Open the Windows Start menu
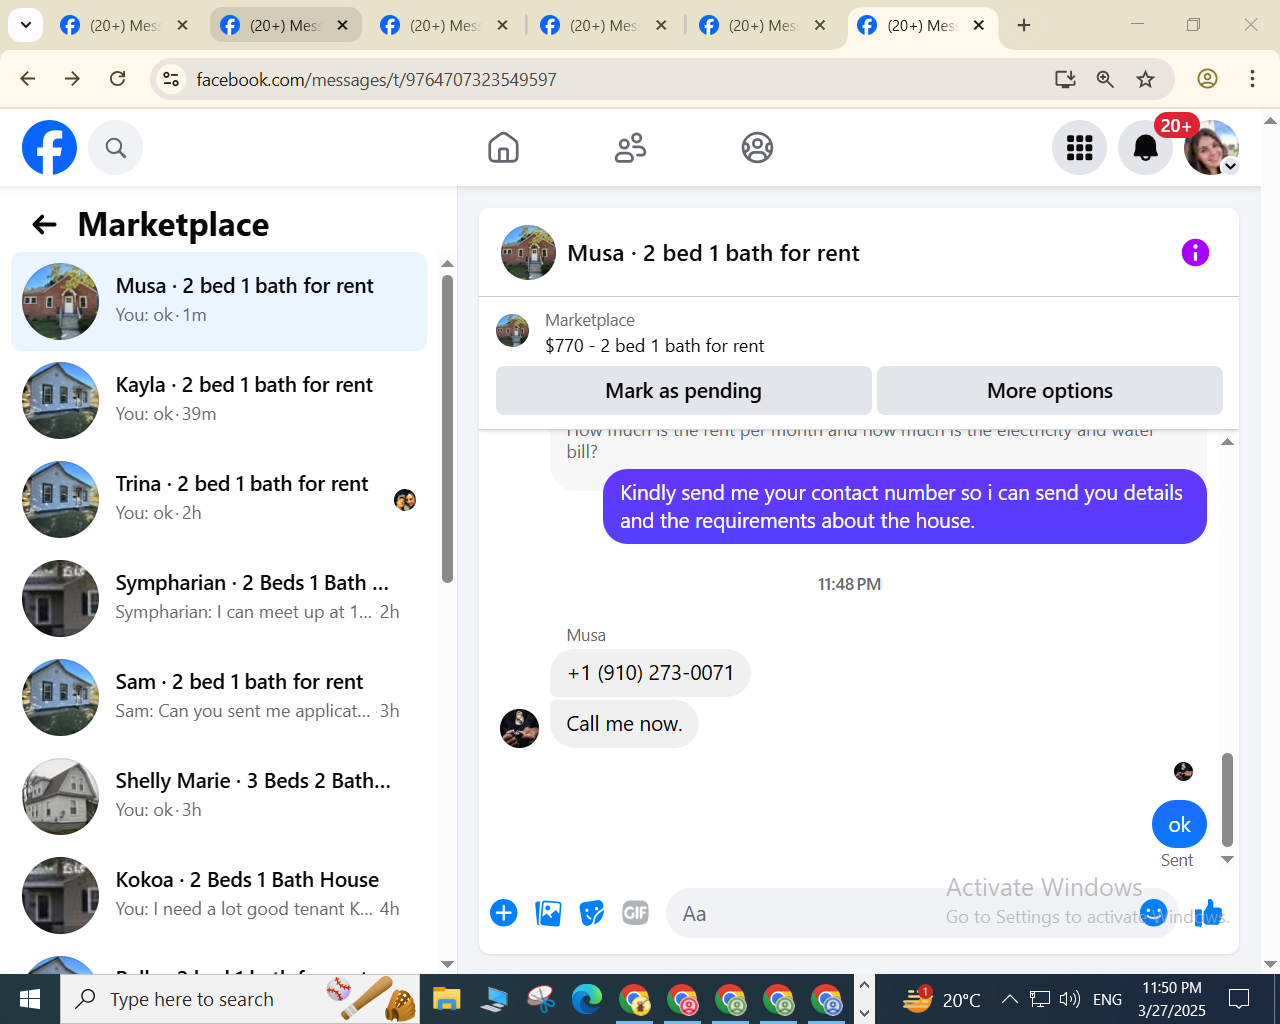Screen dimensions: 1280x1024 point(30,999)
